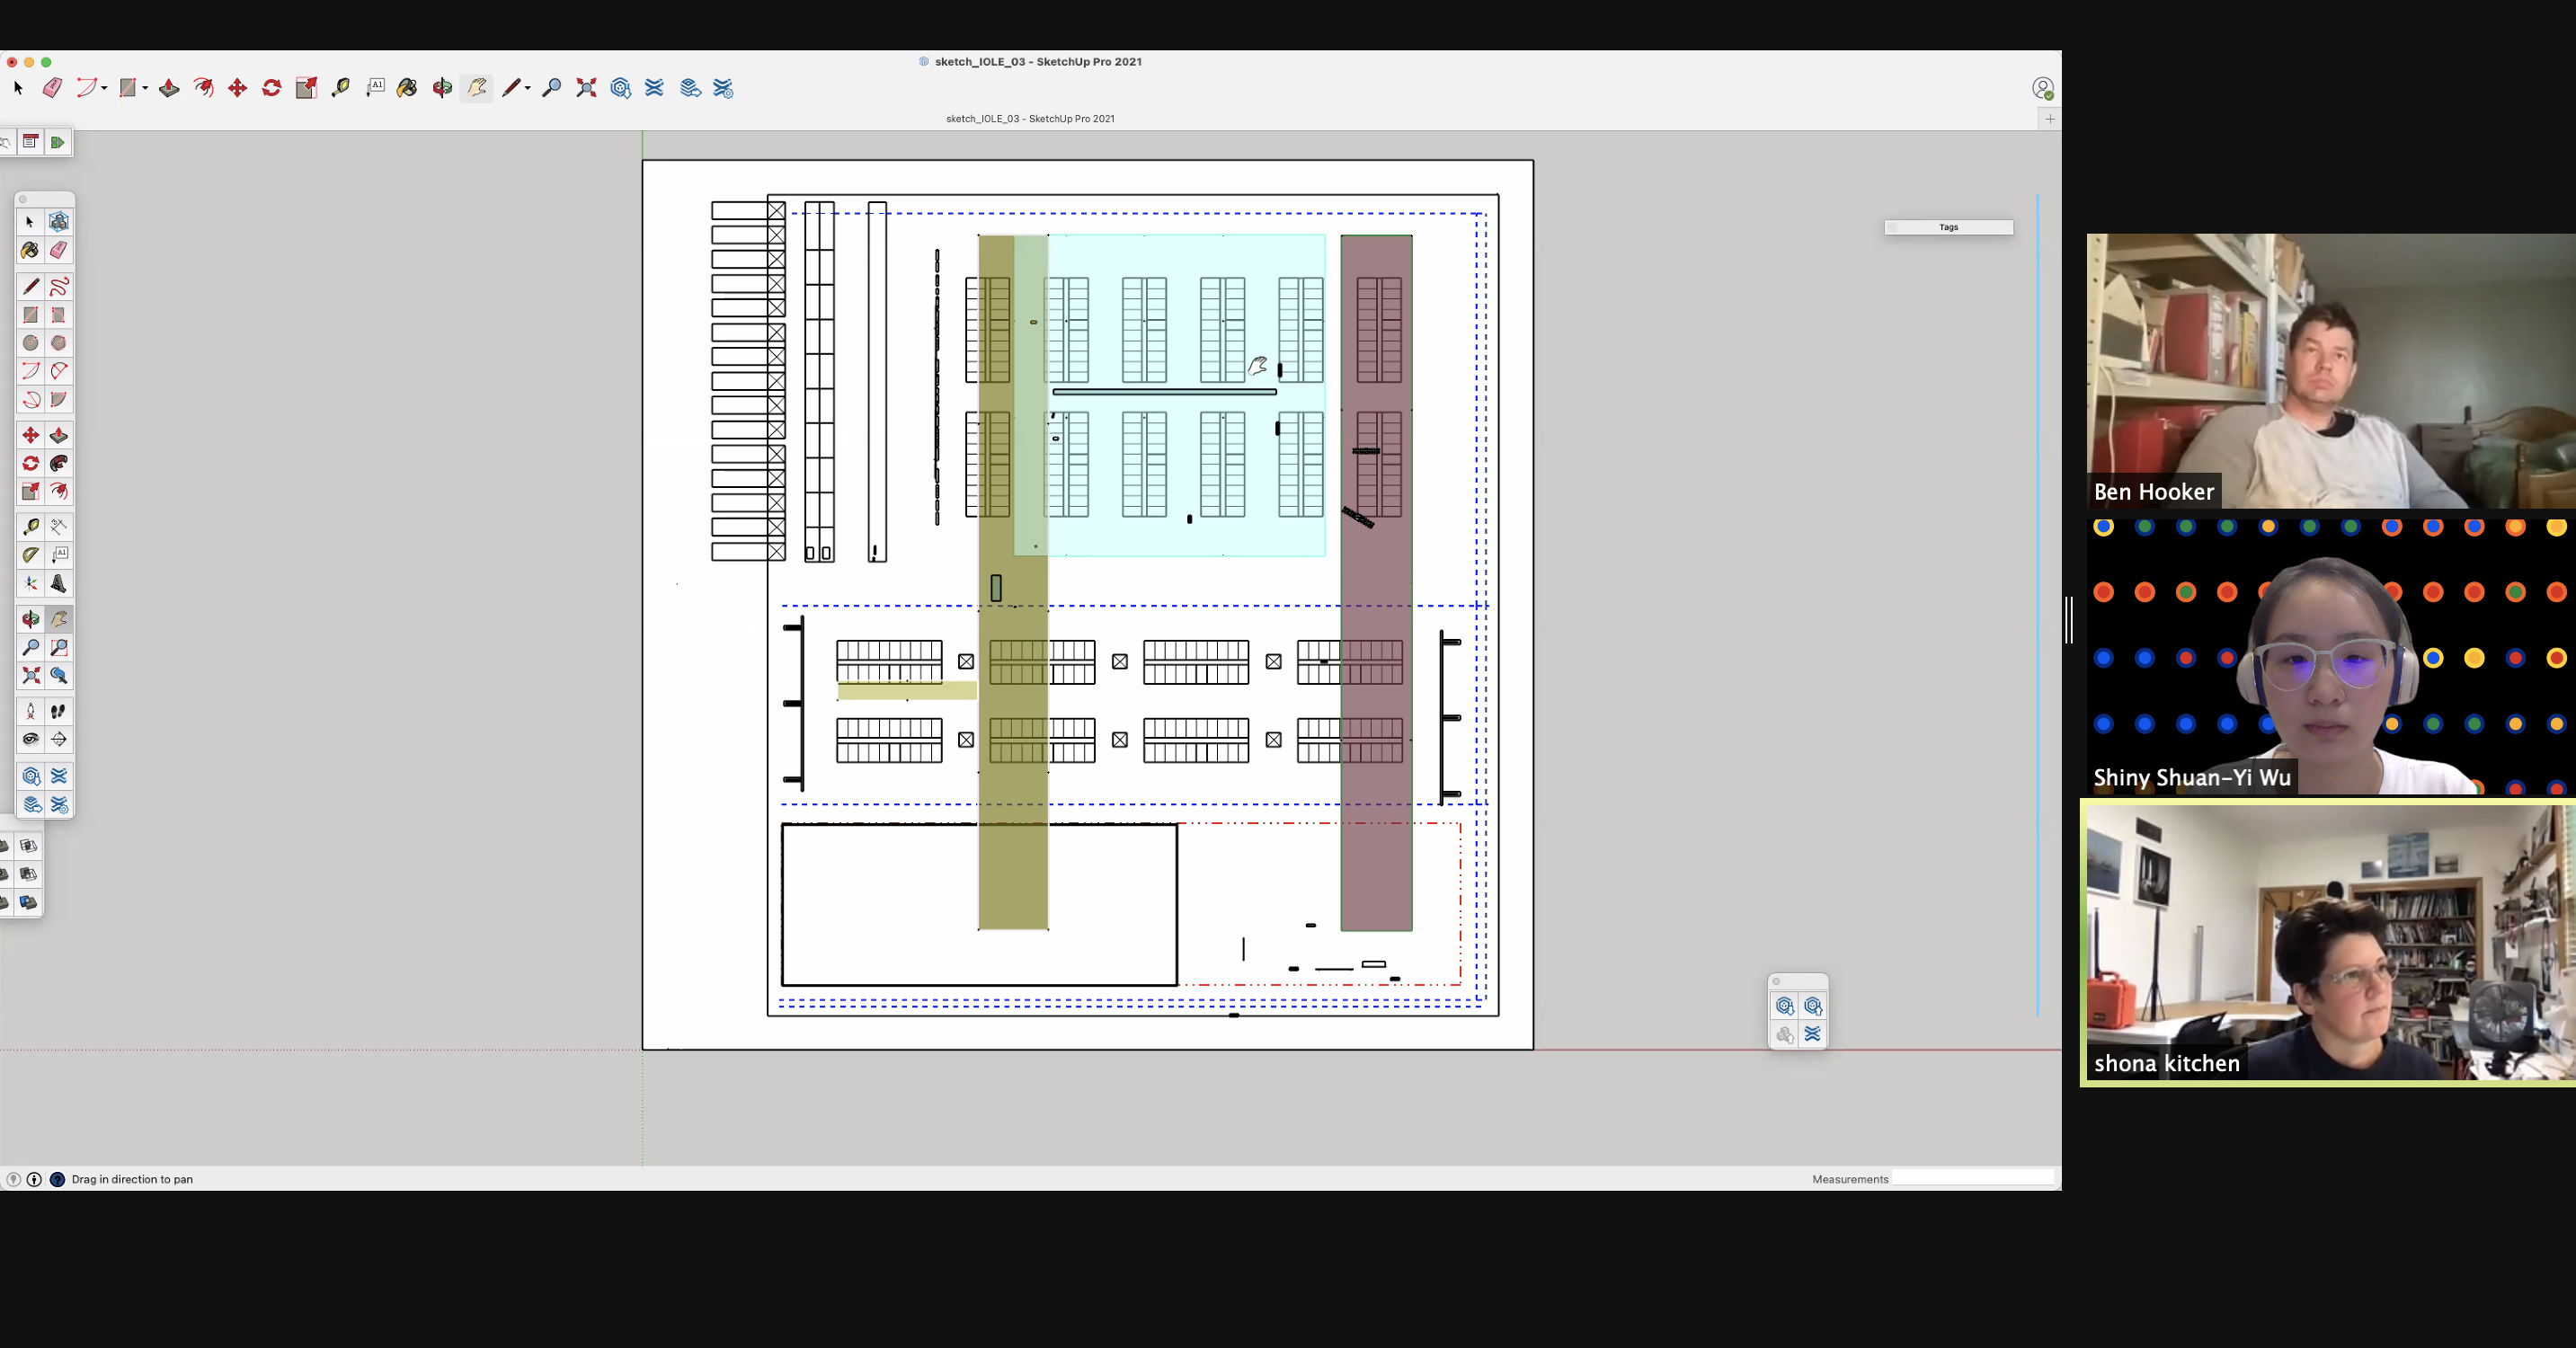
Task: Expand the shape tools dropdown arrow
Action: [x=145, y=88]
